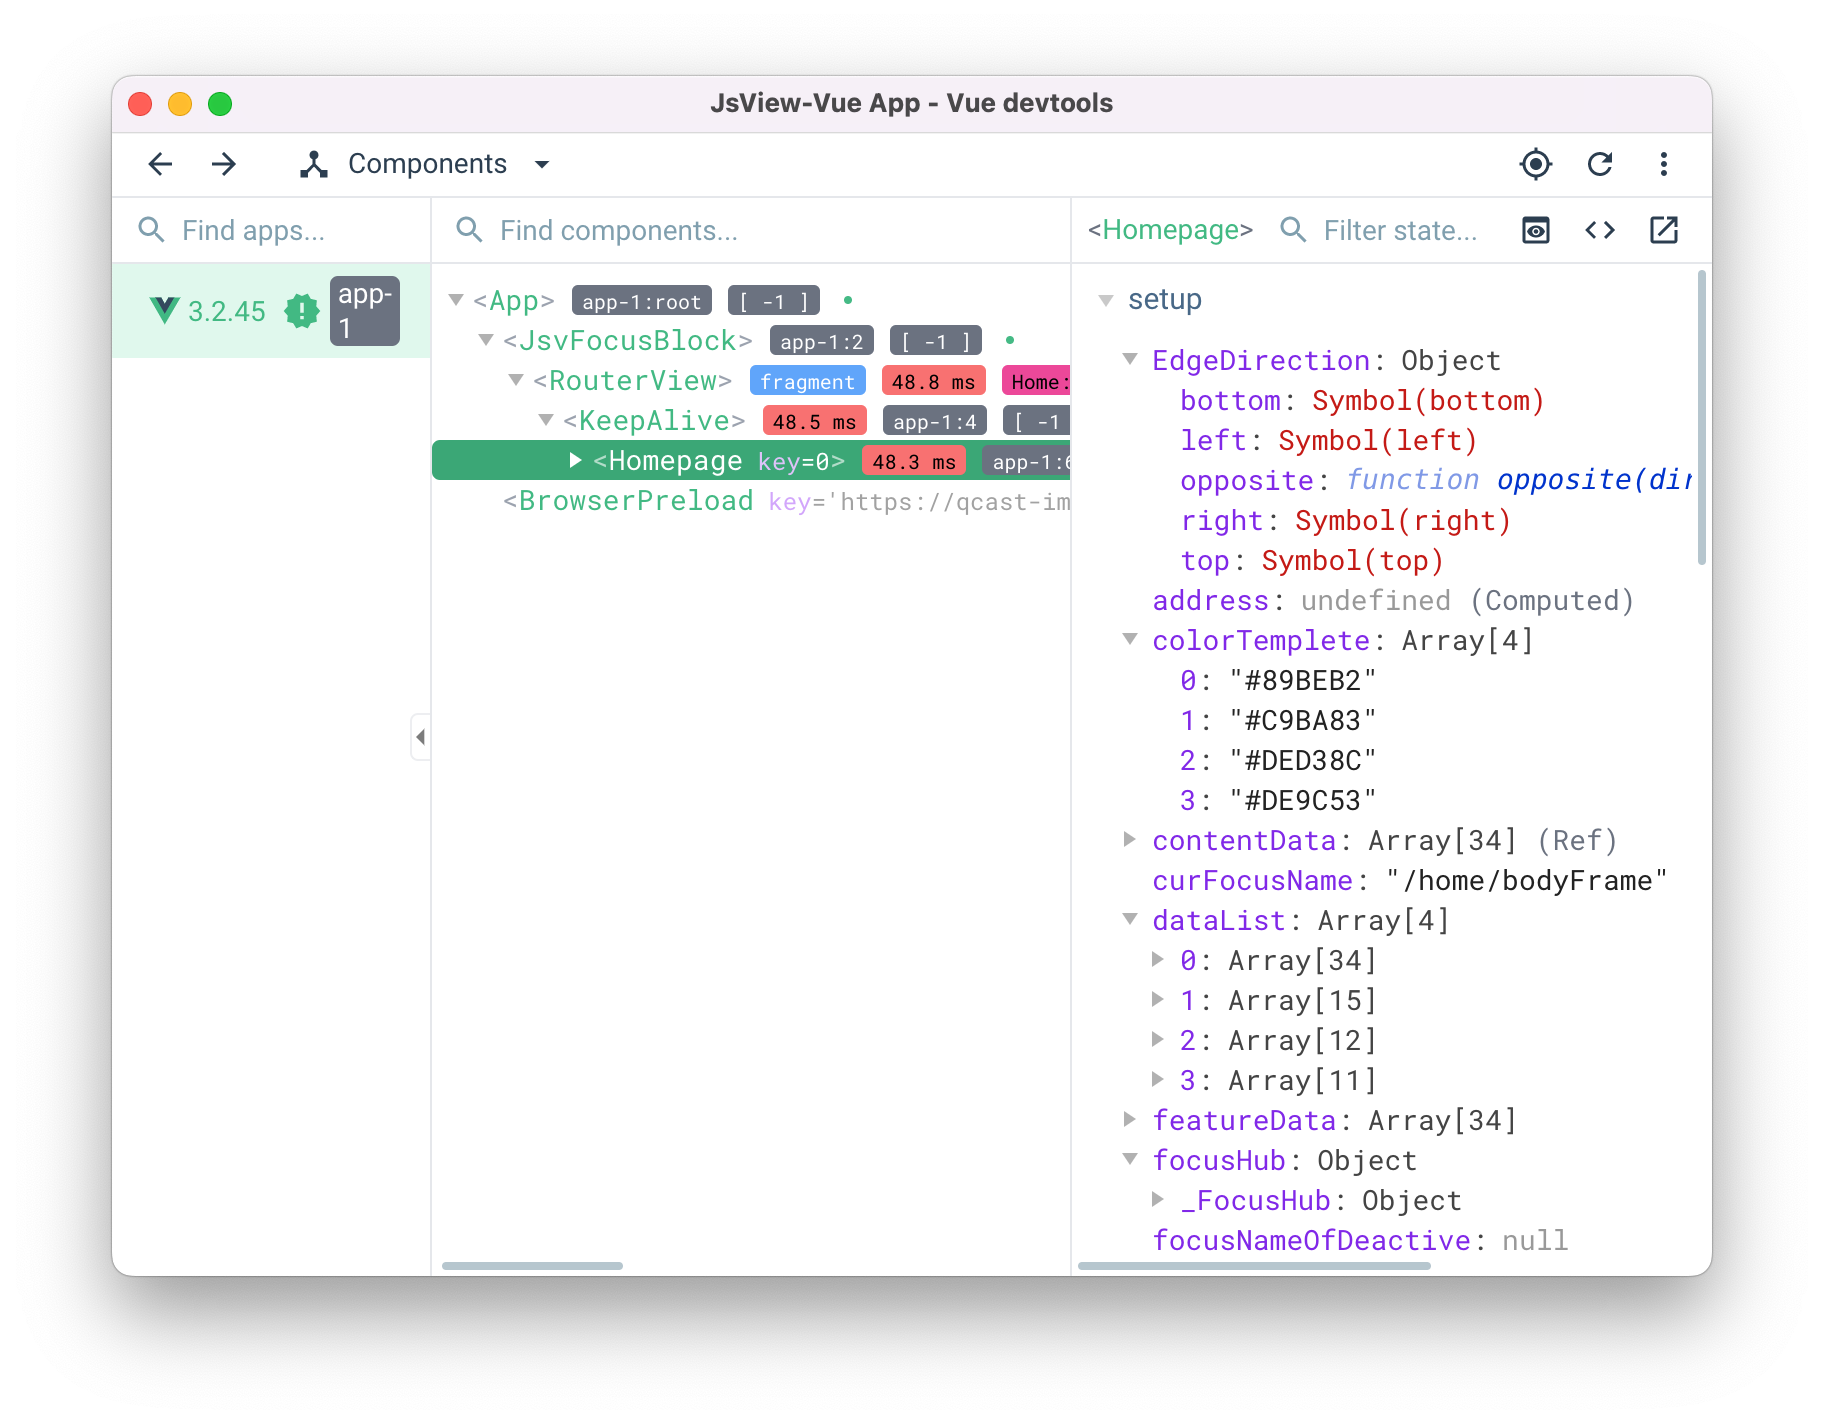Click the component tree horizontal scrollbar
1824x1424 pixels.
click(x=532, y=1266)
